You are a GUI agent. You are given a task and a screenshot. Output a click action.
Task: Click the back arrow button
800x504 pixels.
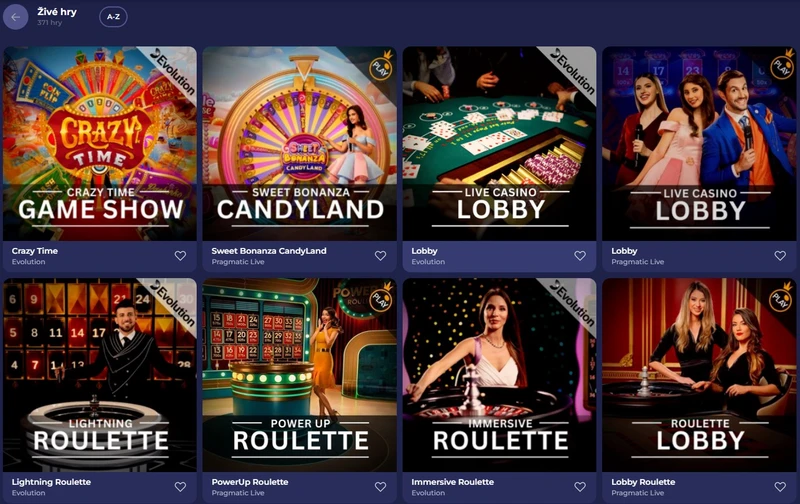click(x=15, y=17)
